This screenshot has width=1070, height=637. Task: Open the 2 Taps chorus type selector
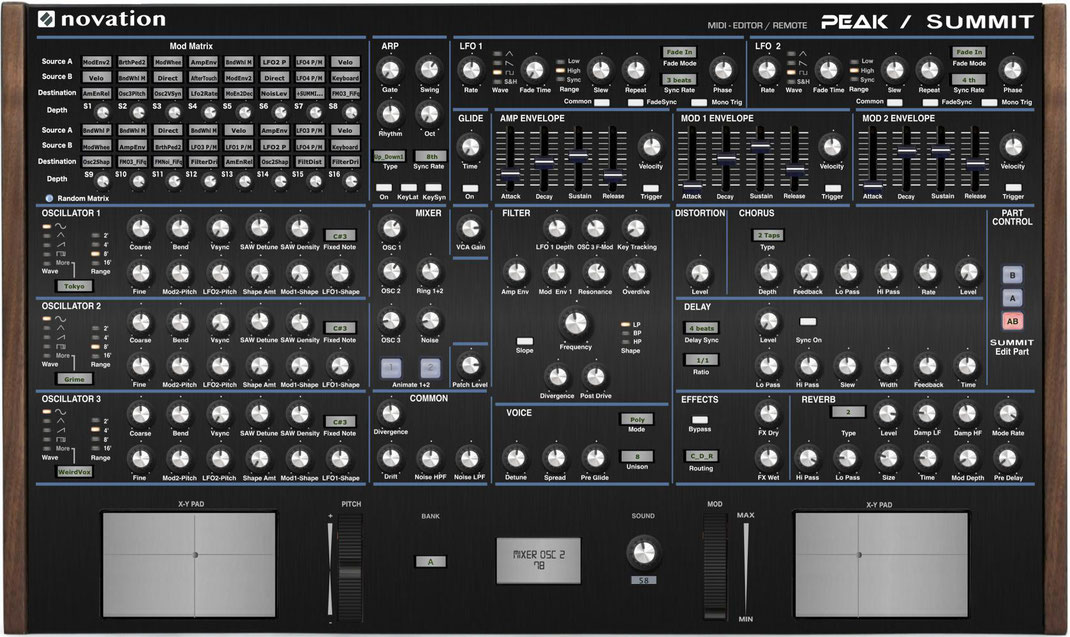click(767, 236)
